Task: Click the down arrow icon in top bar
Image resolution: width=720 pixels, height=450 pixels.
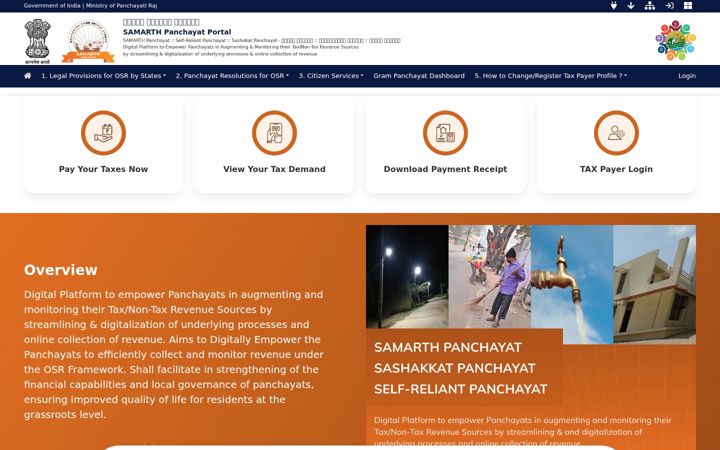Action: [x=631, y=6]
